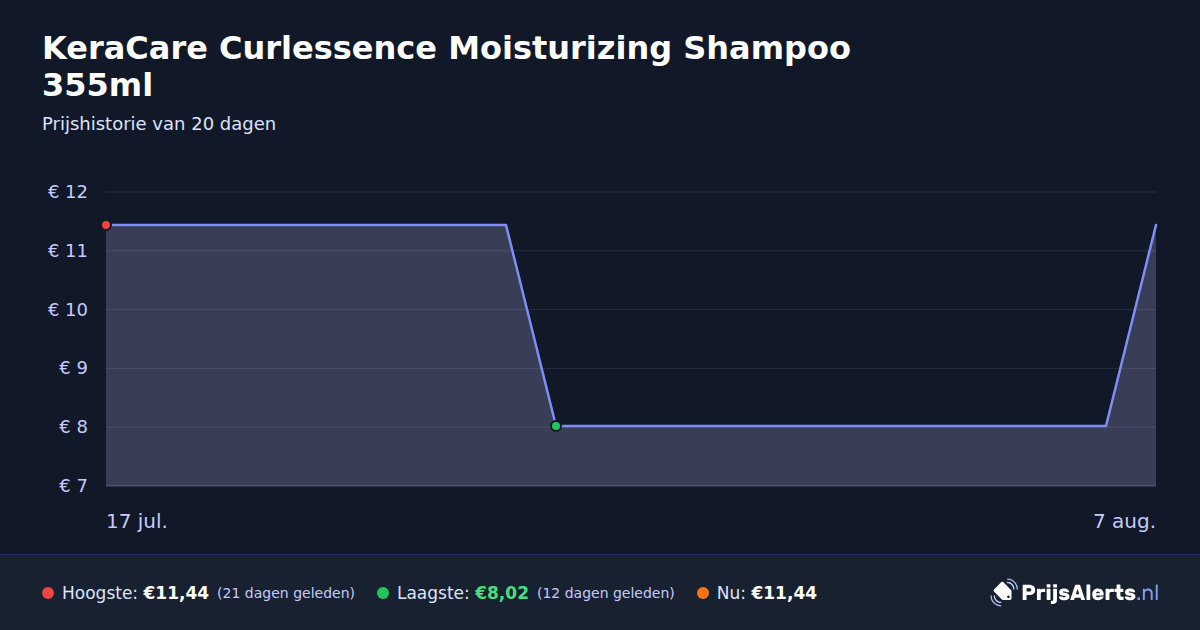Click the € 7 axis label
This screenshot has height=630, width=1200.
pyautogui.click(x=74, y=486)
